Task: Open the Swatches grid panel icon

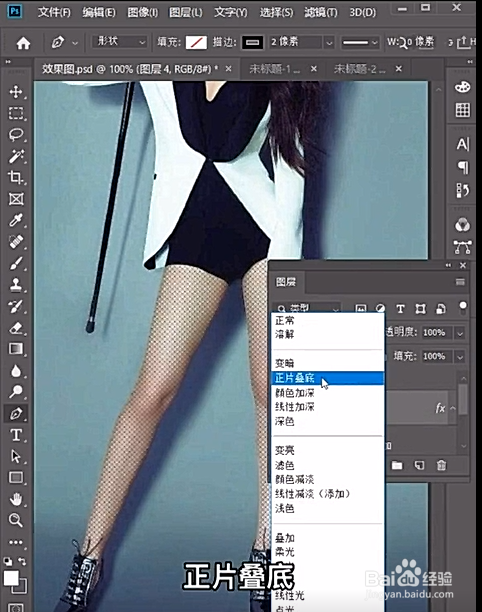Action: coord(462,110)
